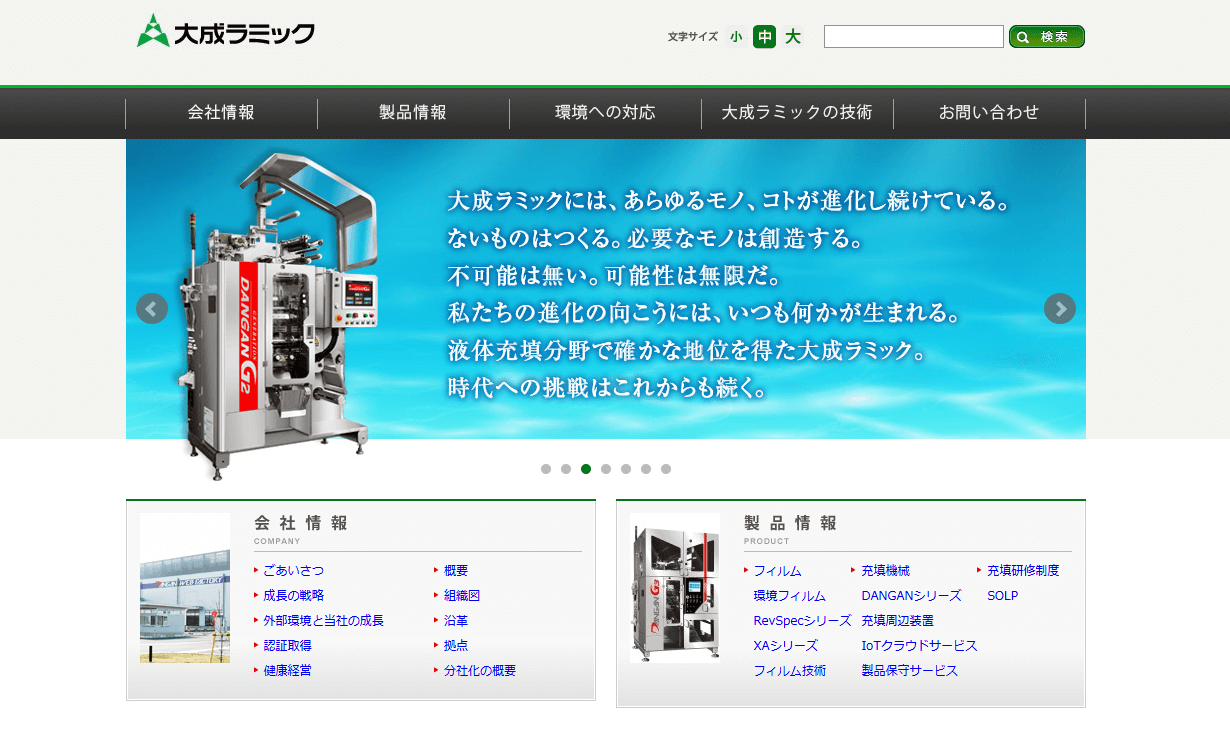Open the RevSpecシリーズ link
Viewport: 1230px width, 730px height.
click(803, 621)
